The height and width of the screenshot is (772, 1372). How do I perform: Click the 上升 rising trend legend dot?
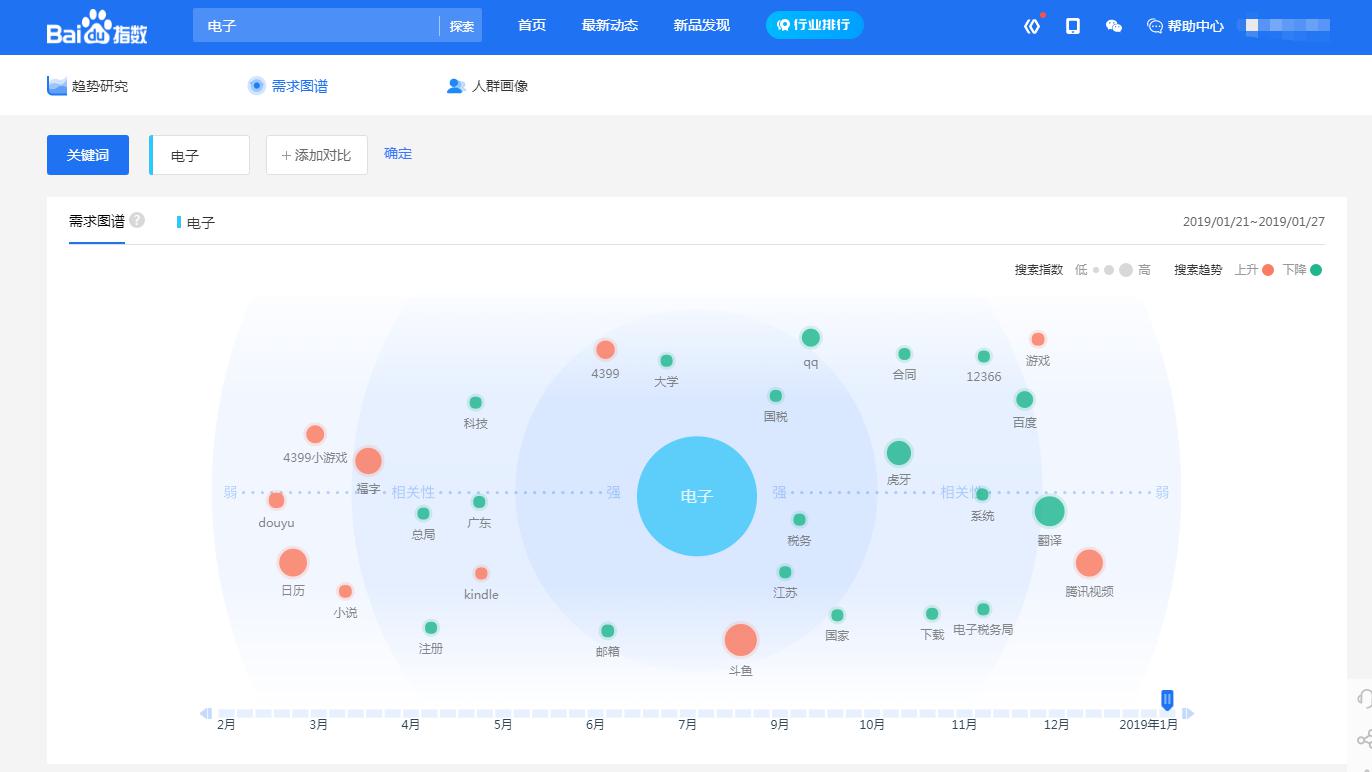[x=1268, y=270]
